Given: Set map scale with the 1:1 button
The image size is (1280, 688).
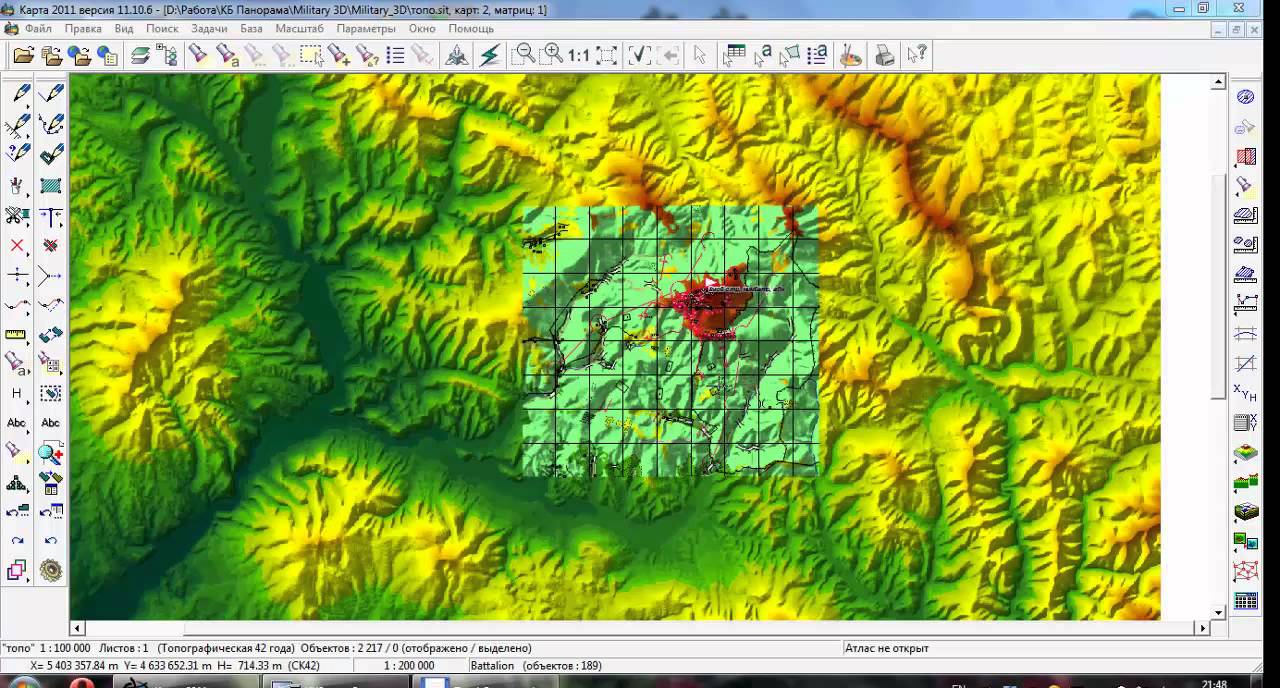Looking at the screenshot, I should [x=578, y=55].
